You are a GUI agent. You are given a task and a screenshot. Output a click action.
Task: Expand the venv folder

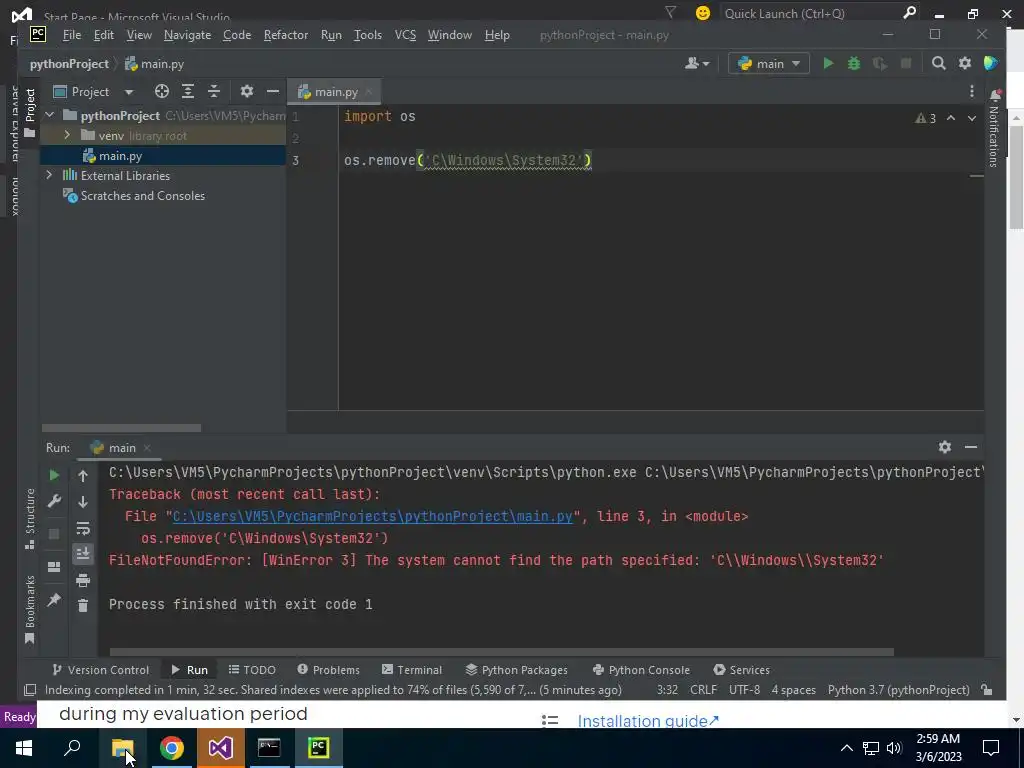[67, 135]
